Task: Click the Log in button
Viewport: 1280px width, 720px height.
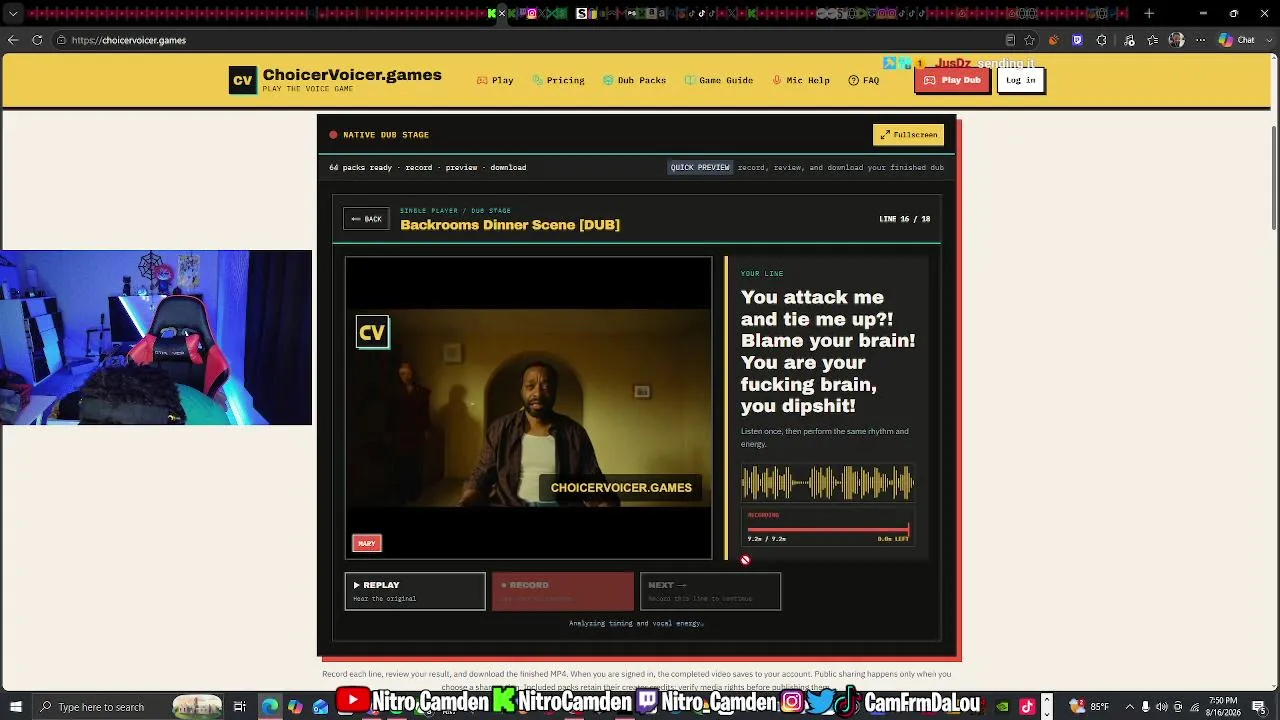Action: 1020,80
